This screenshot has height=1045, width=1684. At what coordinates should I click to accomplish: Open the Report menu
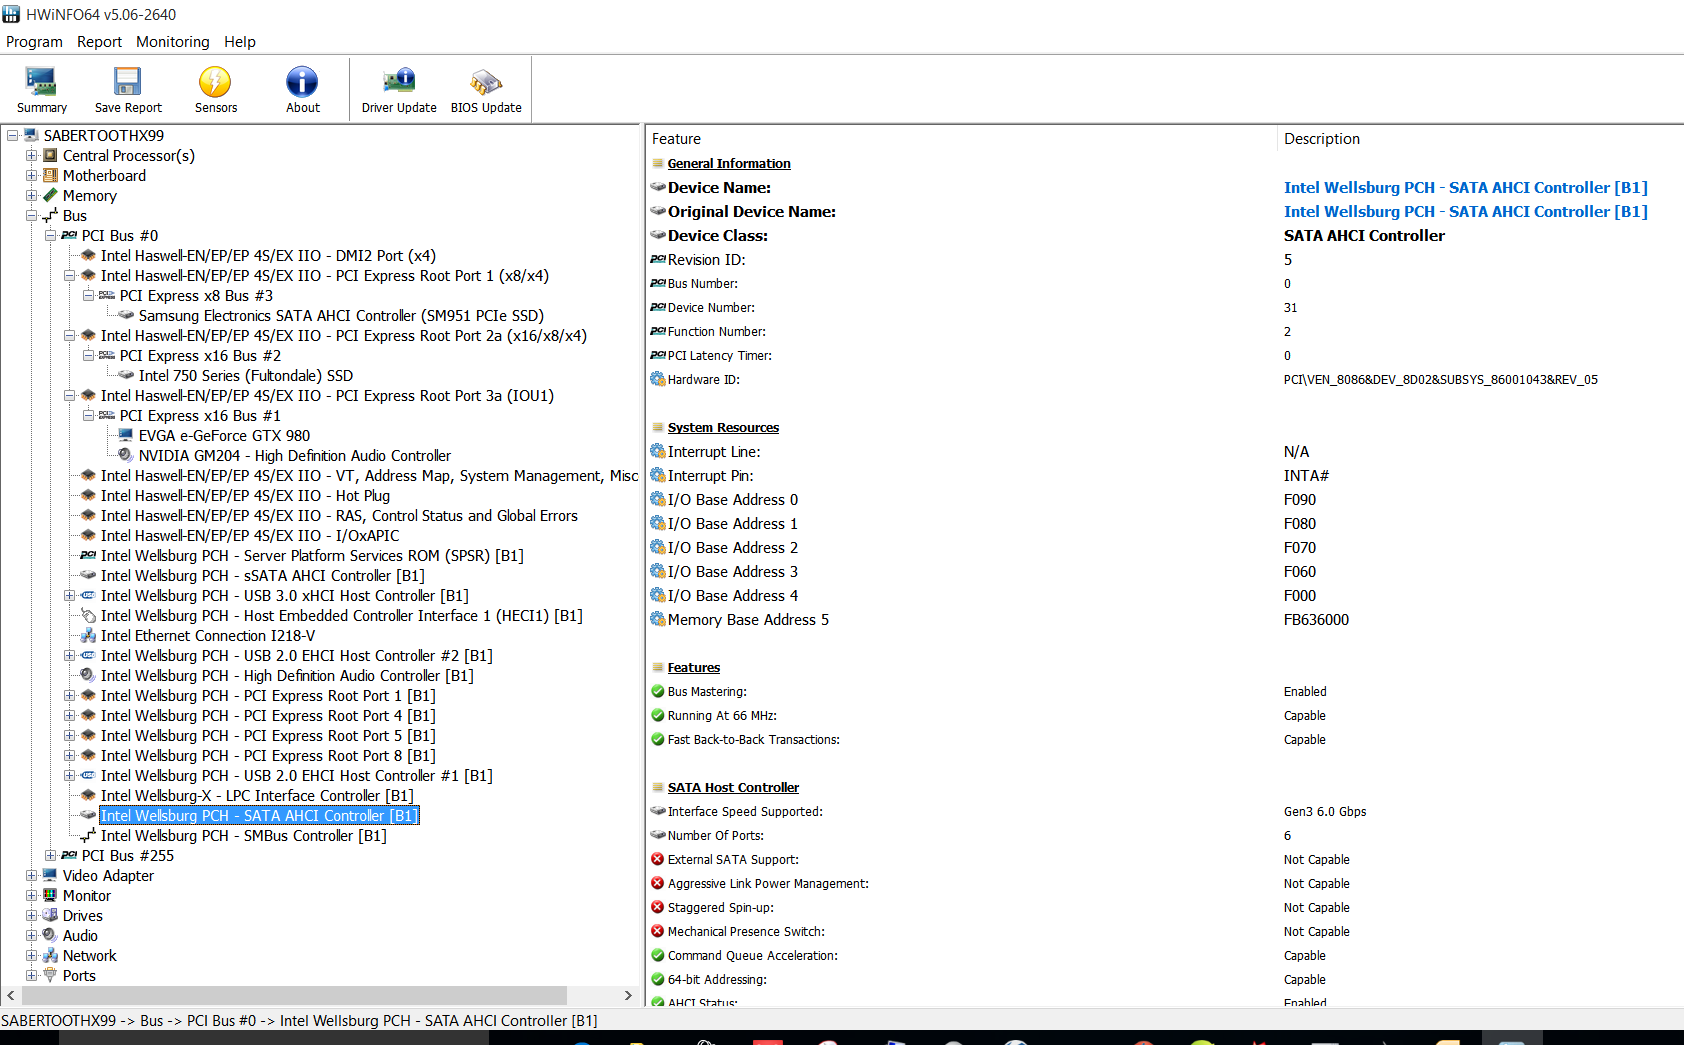pos(99,42)
